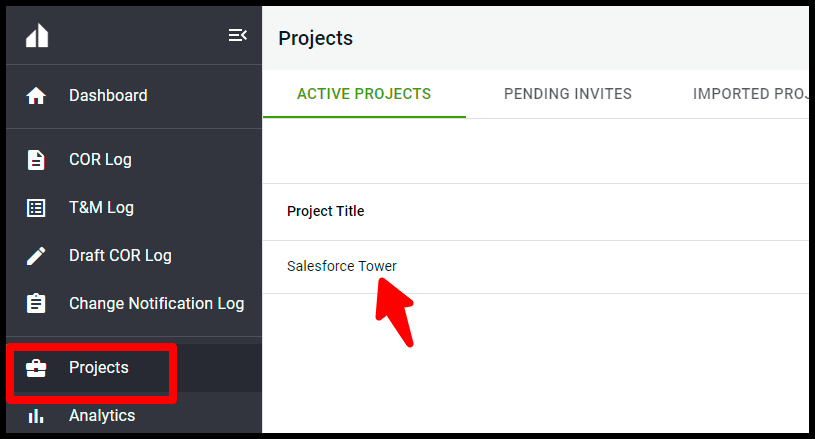Switch to the Imported Projects tab

(750, 94)
